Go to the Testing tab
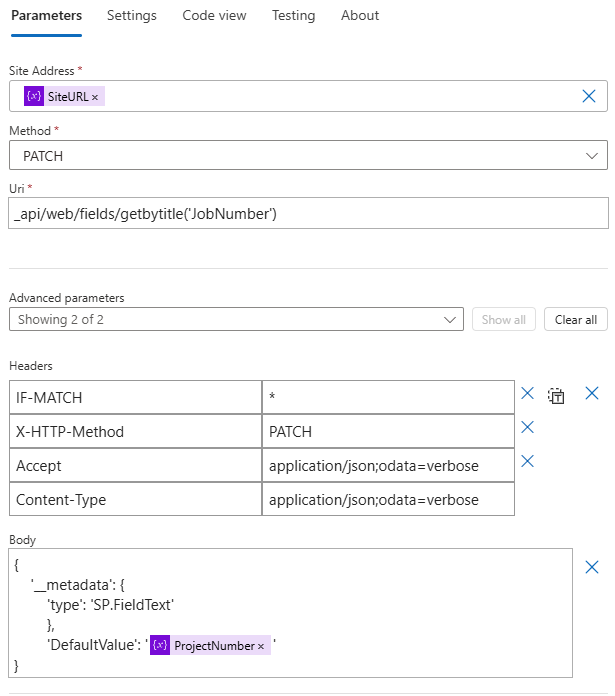 pyautogui.click(x=293, y=15)
